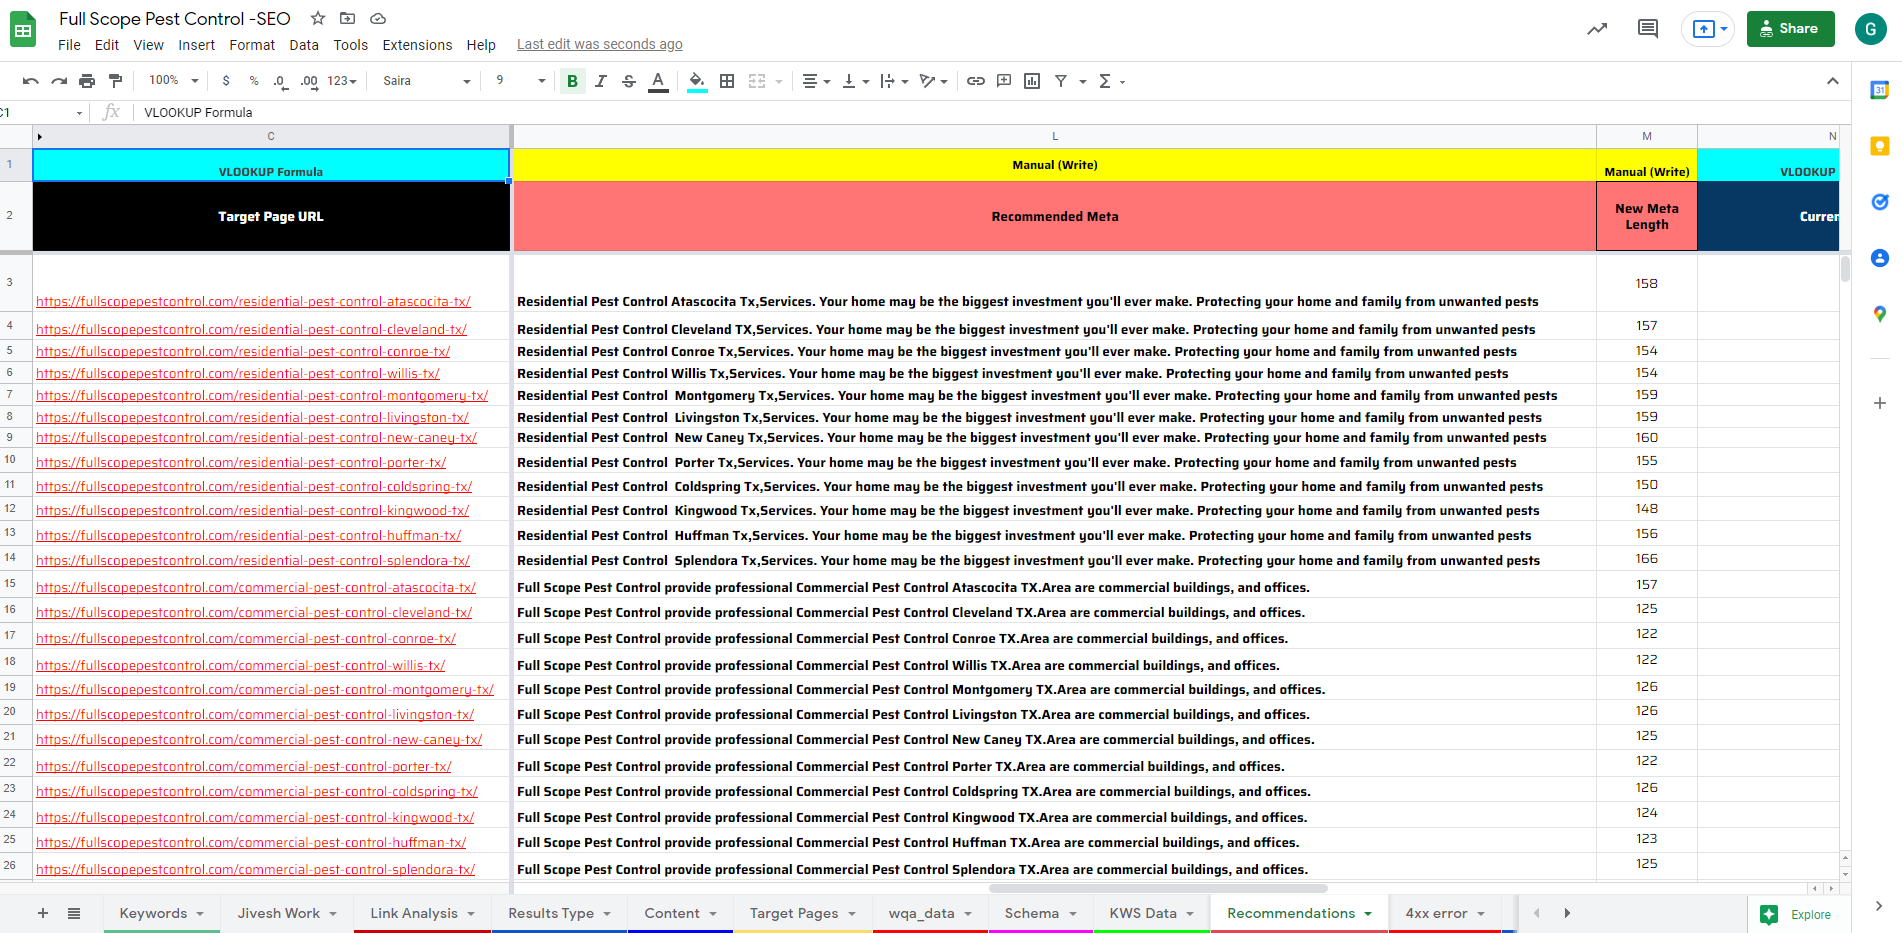Click the Get add-ons plus icon
The height and width of the screenshot is (933, 1902).
pyautogui.click(x=1879, y=403)
